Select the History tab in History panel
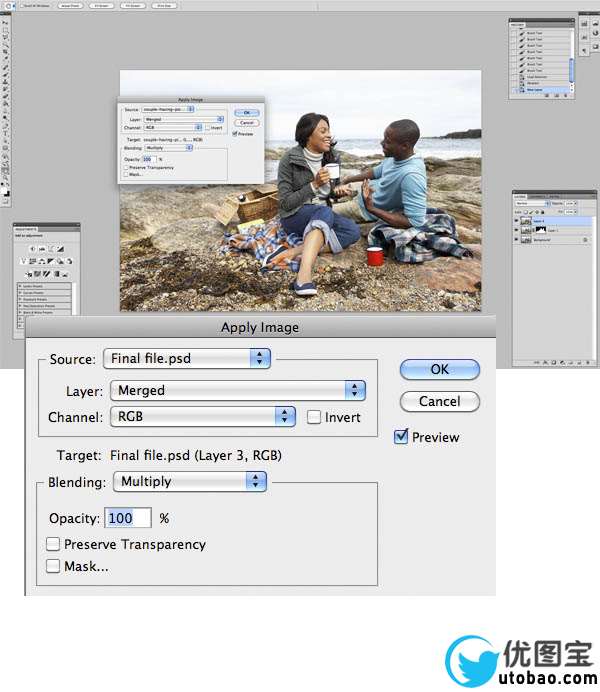 [x=517, y=25]
